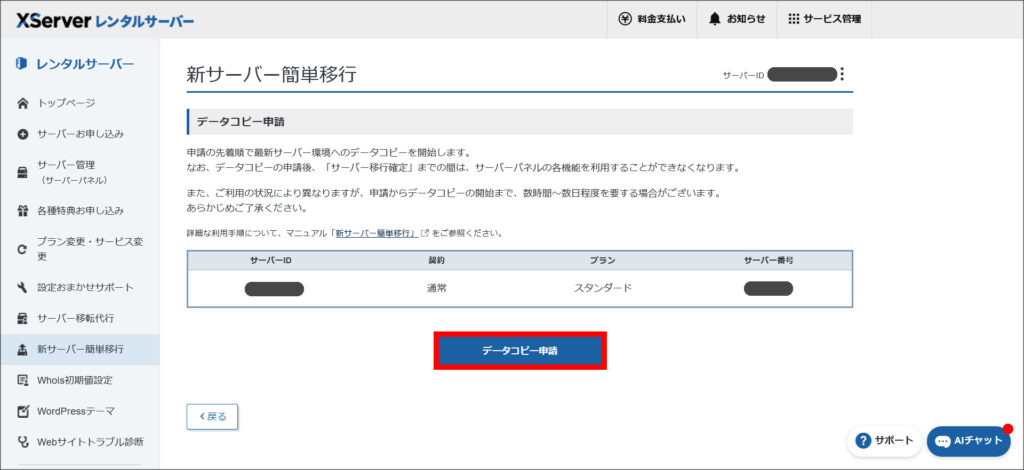Open the サービス管理 menu
This screenshot has width=1024, height=470.
(824, 19)
